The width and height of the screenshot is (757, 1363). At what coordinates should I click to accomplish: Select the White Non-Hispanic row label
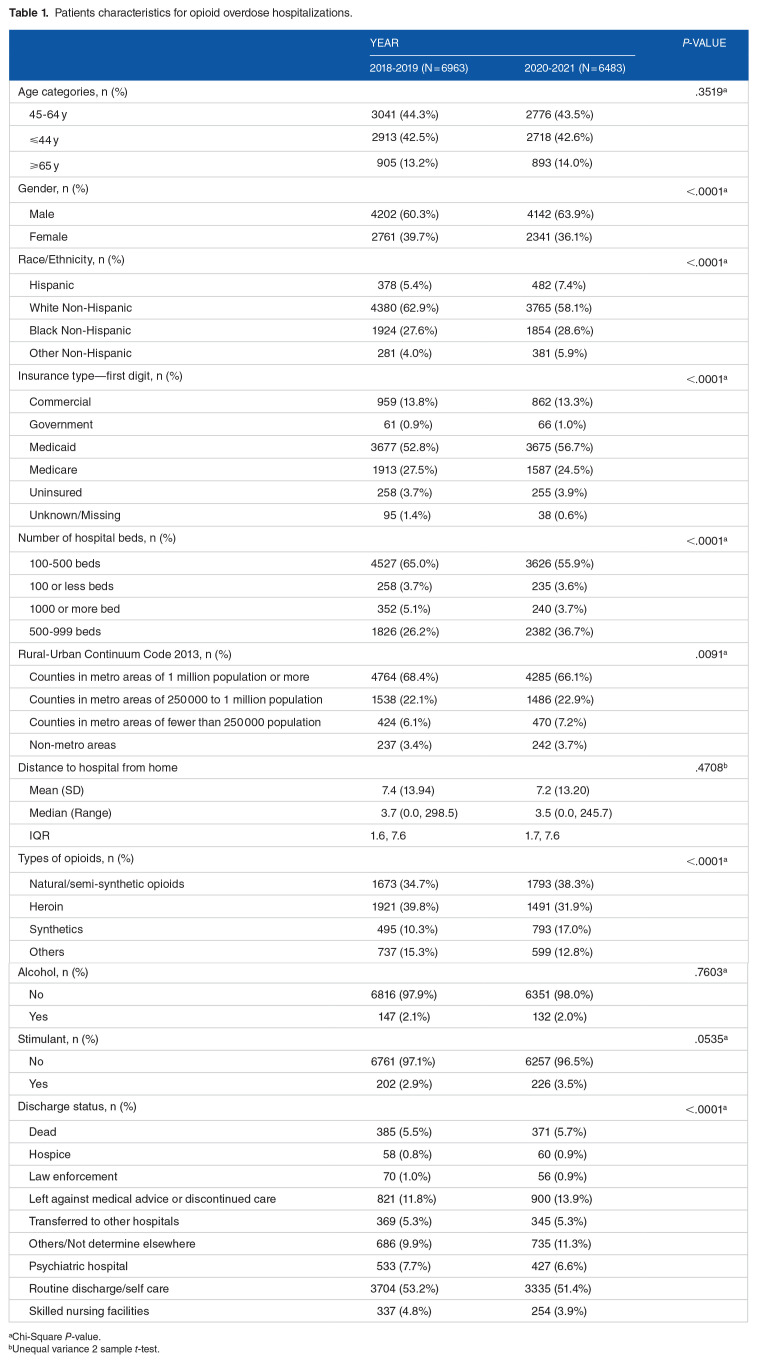(81, 306)
